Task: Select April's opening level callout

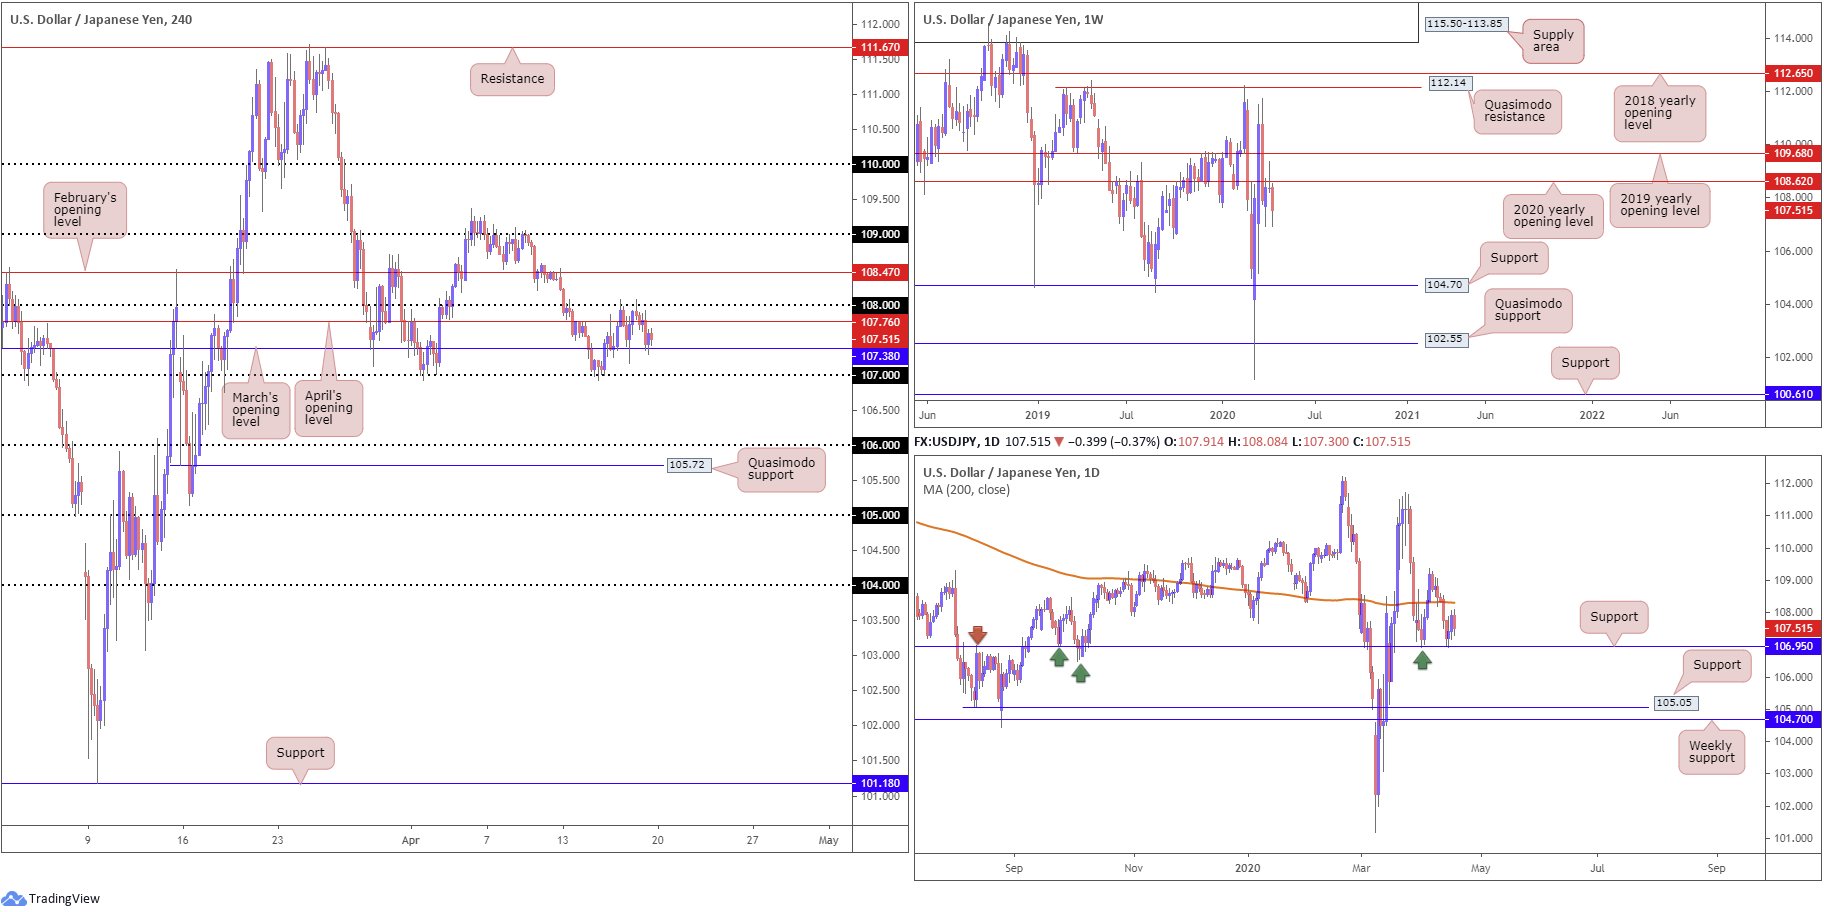Action: coord(328,408)
